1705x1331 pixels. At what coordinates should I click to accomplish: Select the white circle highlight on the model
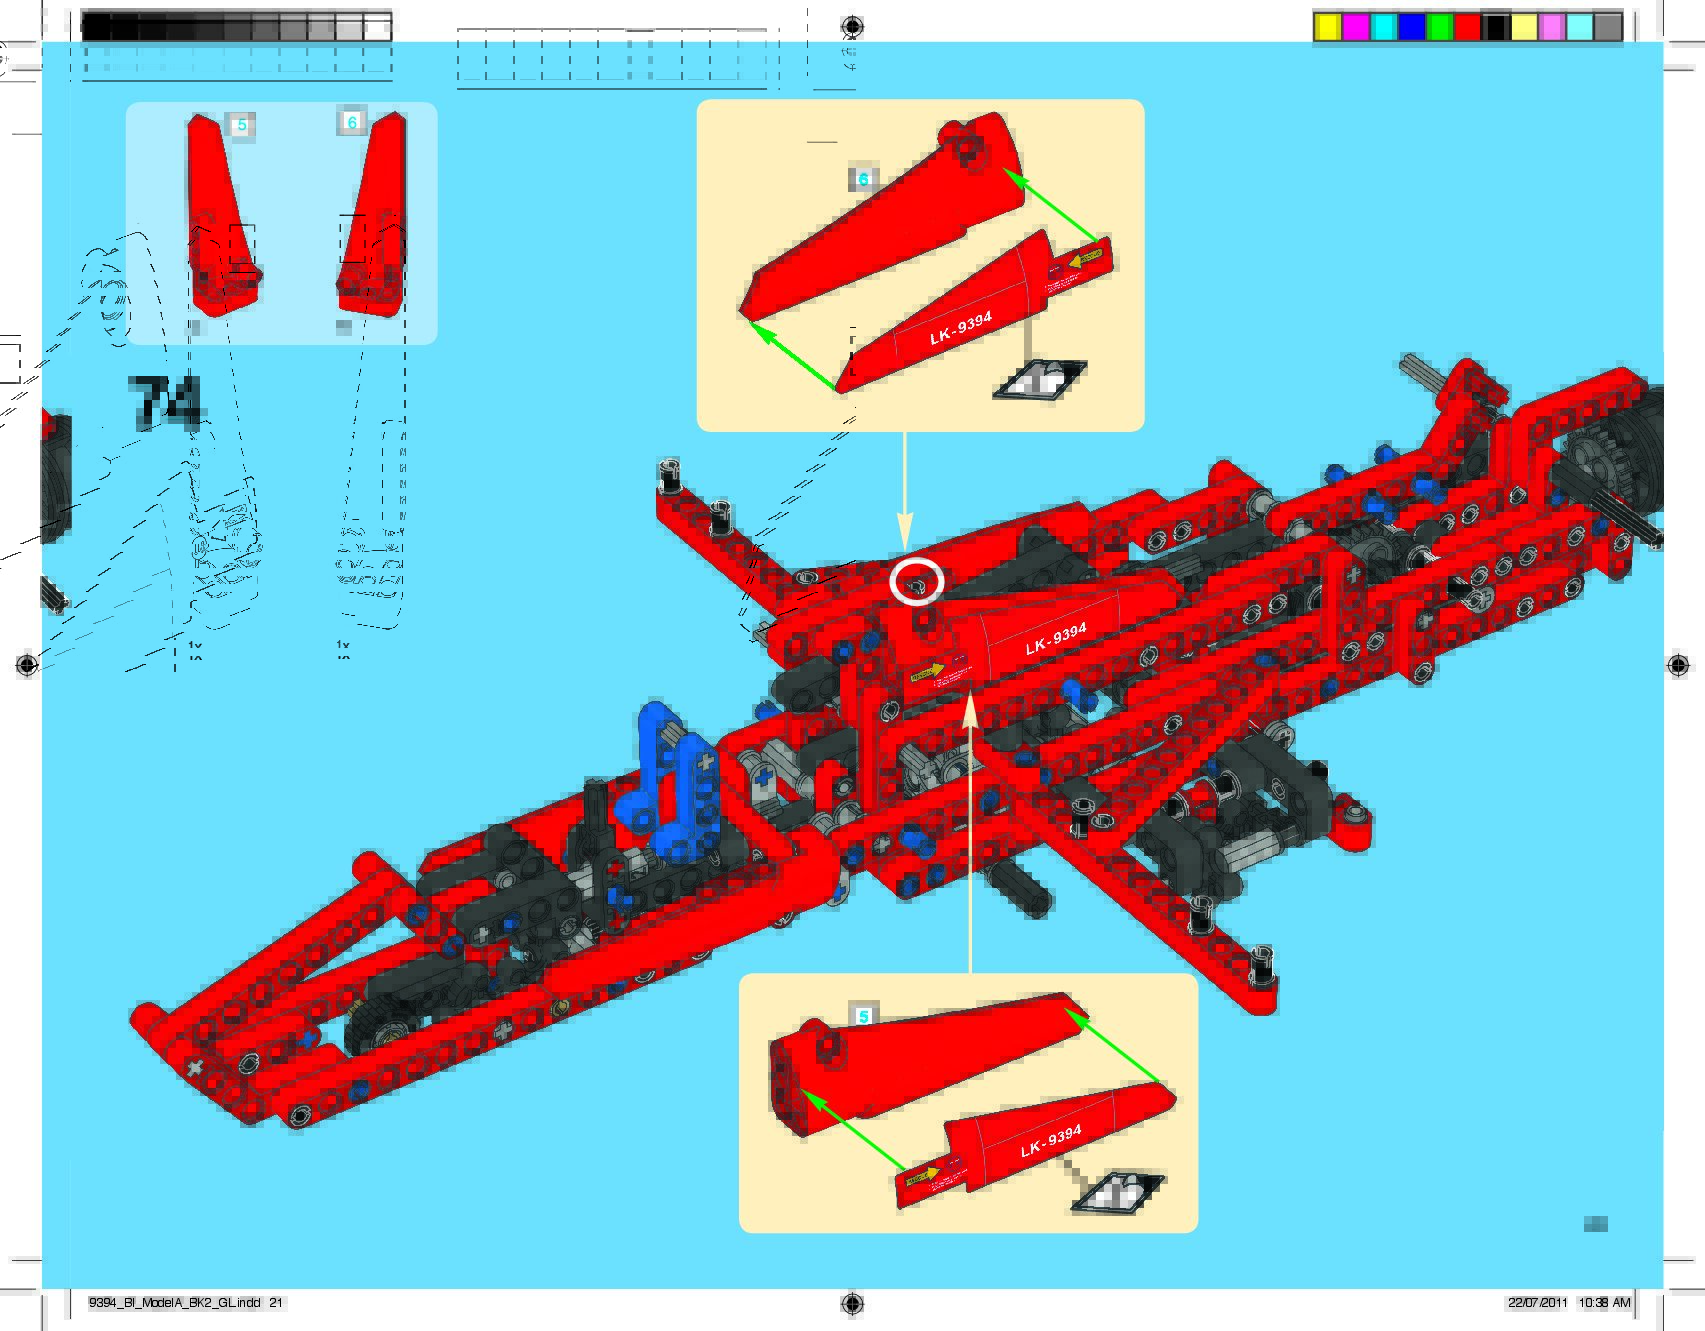tap(916, 581)
